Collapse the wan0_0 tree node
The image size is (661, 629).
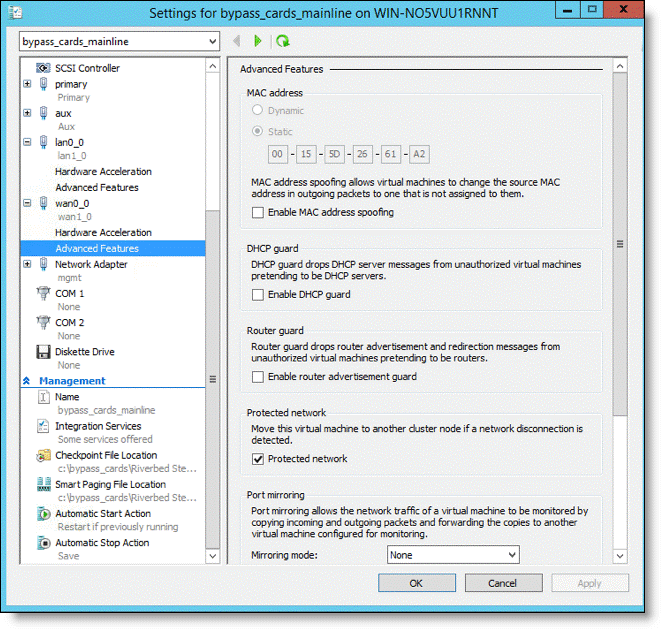[x=28, y=202]
